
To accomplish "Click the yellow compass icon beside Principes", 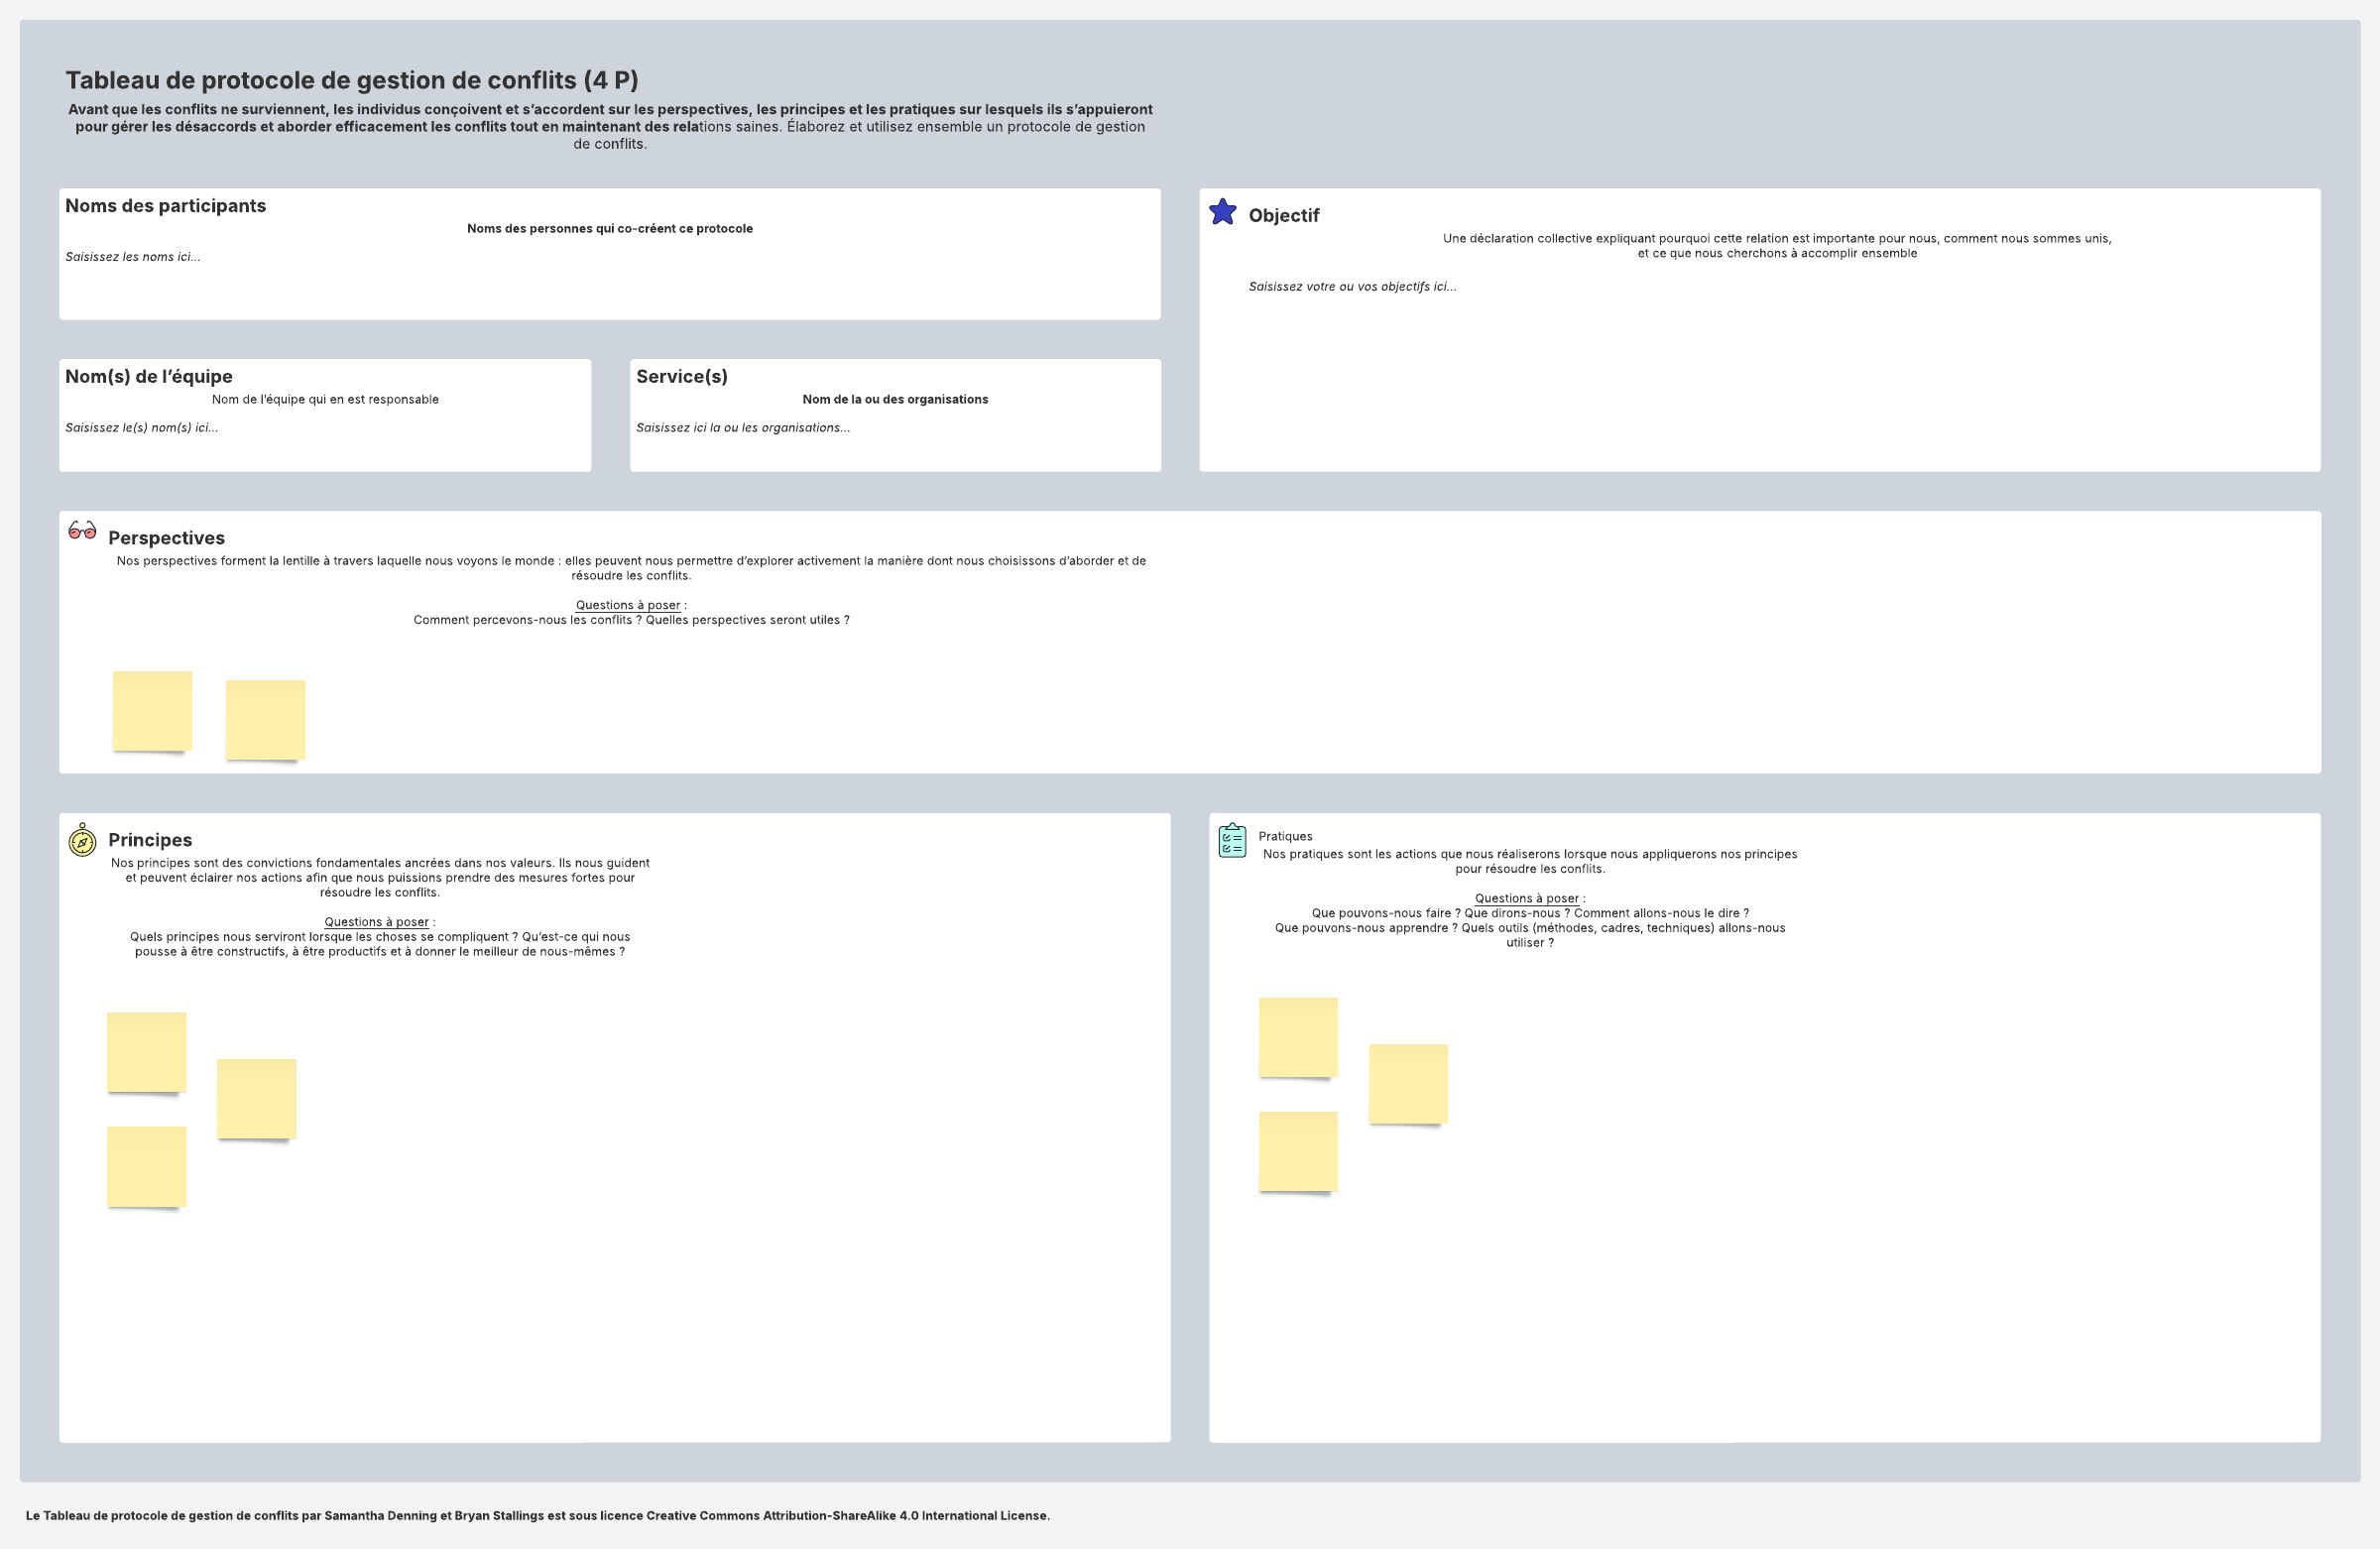I will coord(82,840).
